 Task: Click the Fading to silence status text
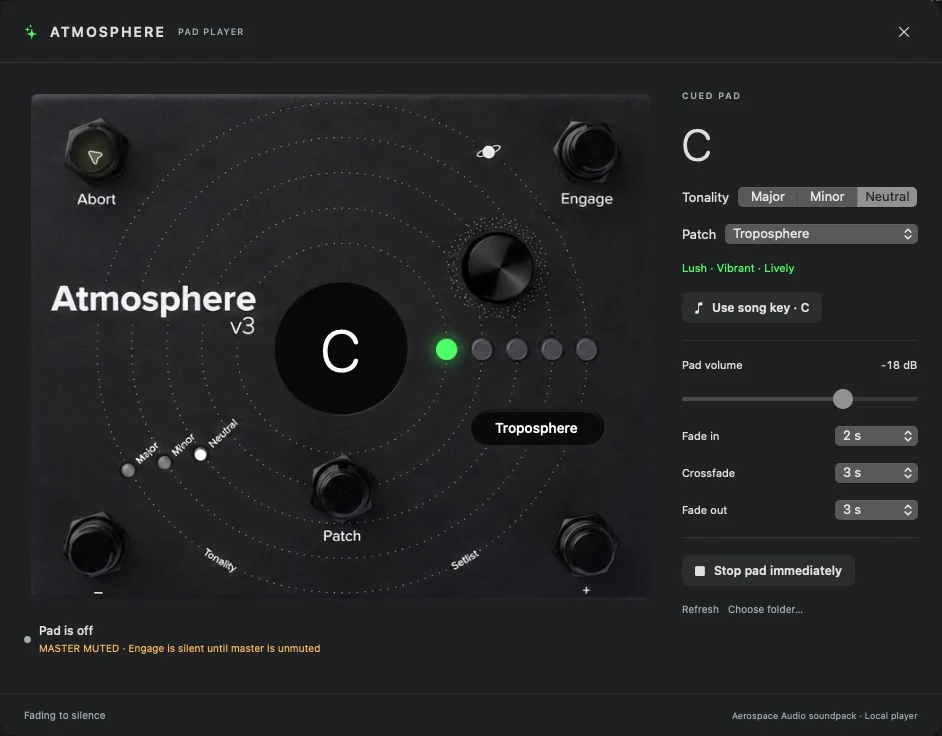64,716
